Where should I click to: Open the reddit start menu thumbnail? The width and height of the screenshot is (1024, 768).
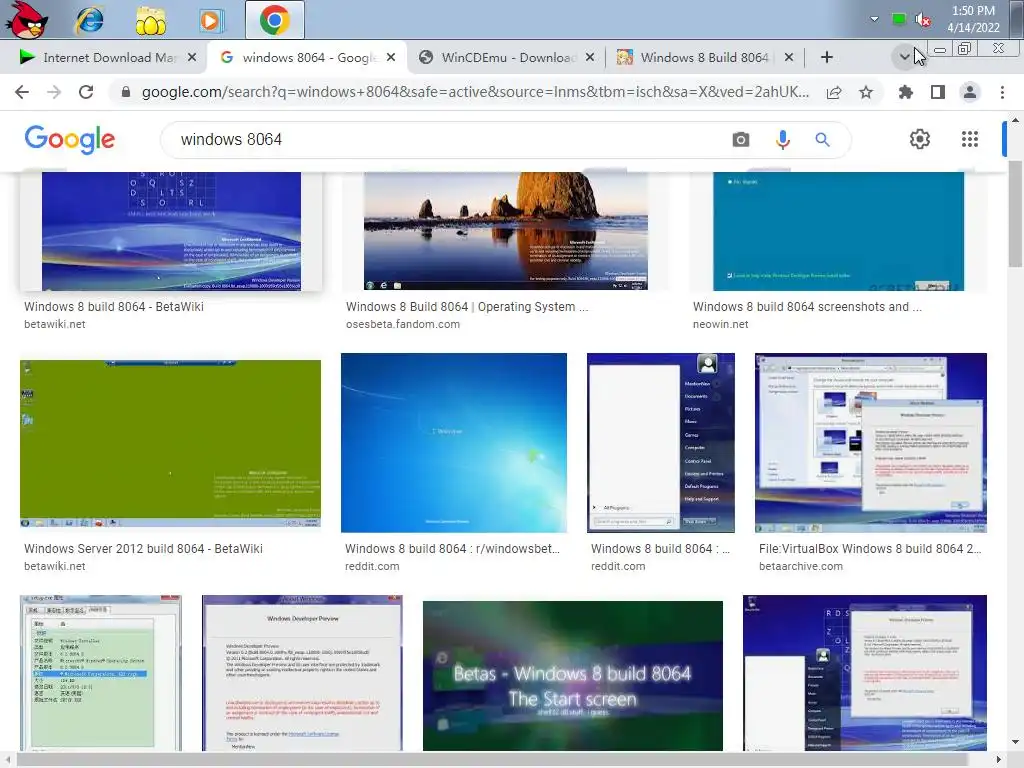tap(661, 443)
